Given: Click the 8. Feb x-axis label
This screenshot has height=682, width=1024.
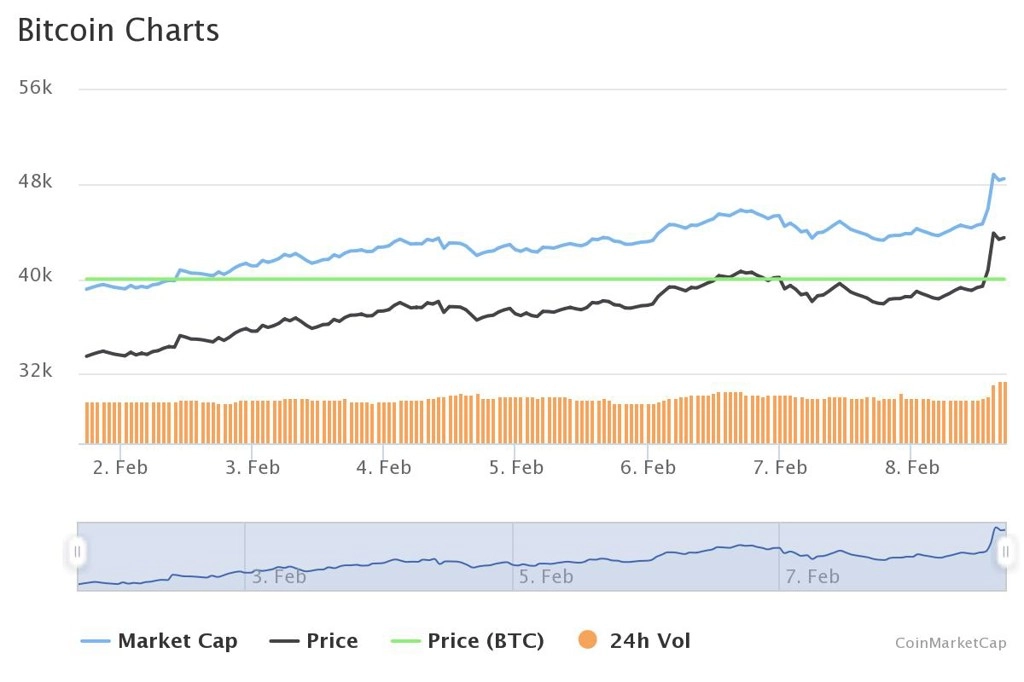Looking at the screenshot, I should coord(912,468).
